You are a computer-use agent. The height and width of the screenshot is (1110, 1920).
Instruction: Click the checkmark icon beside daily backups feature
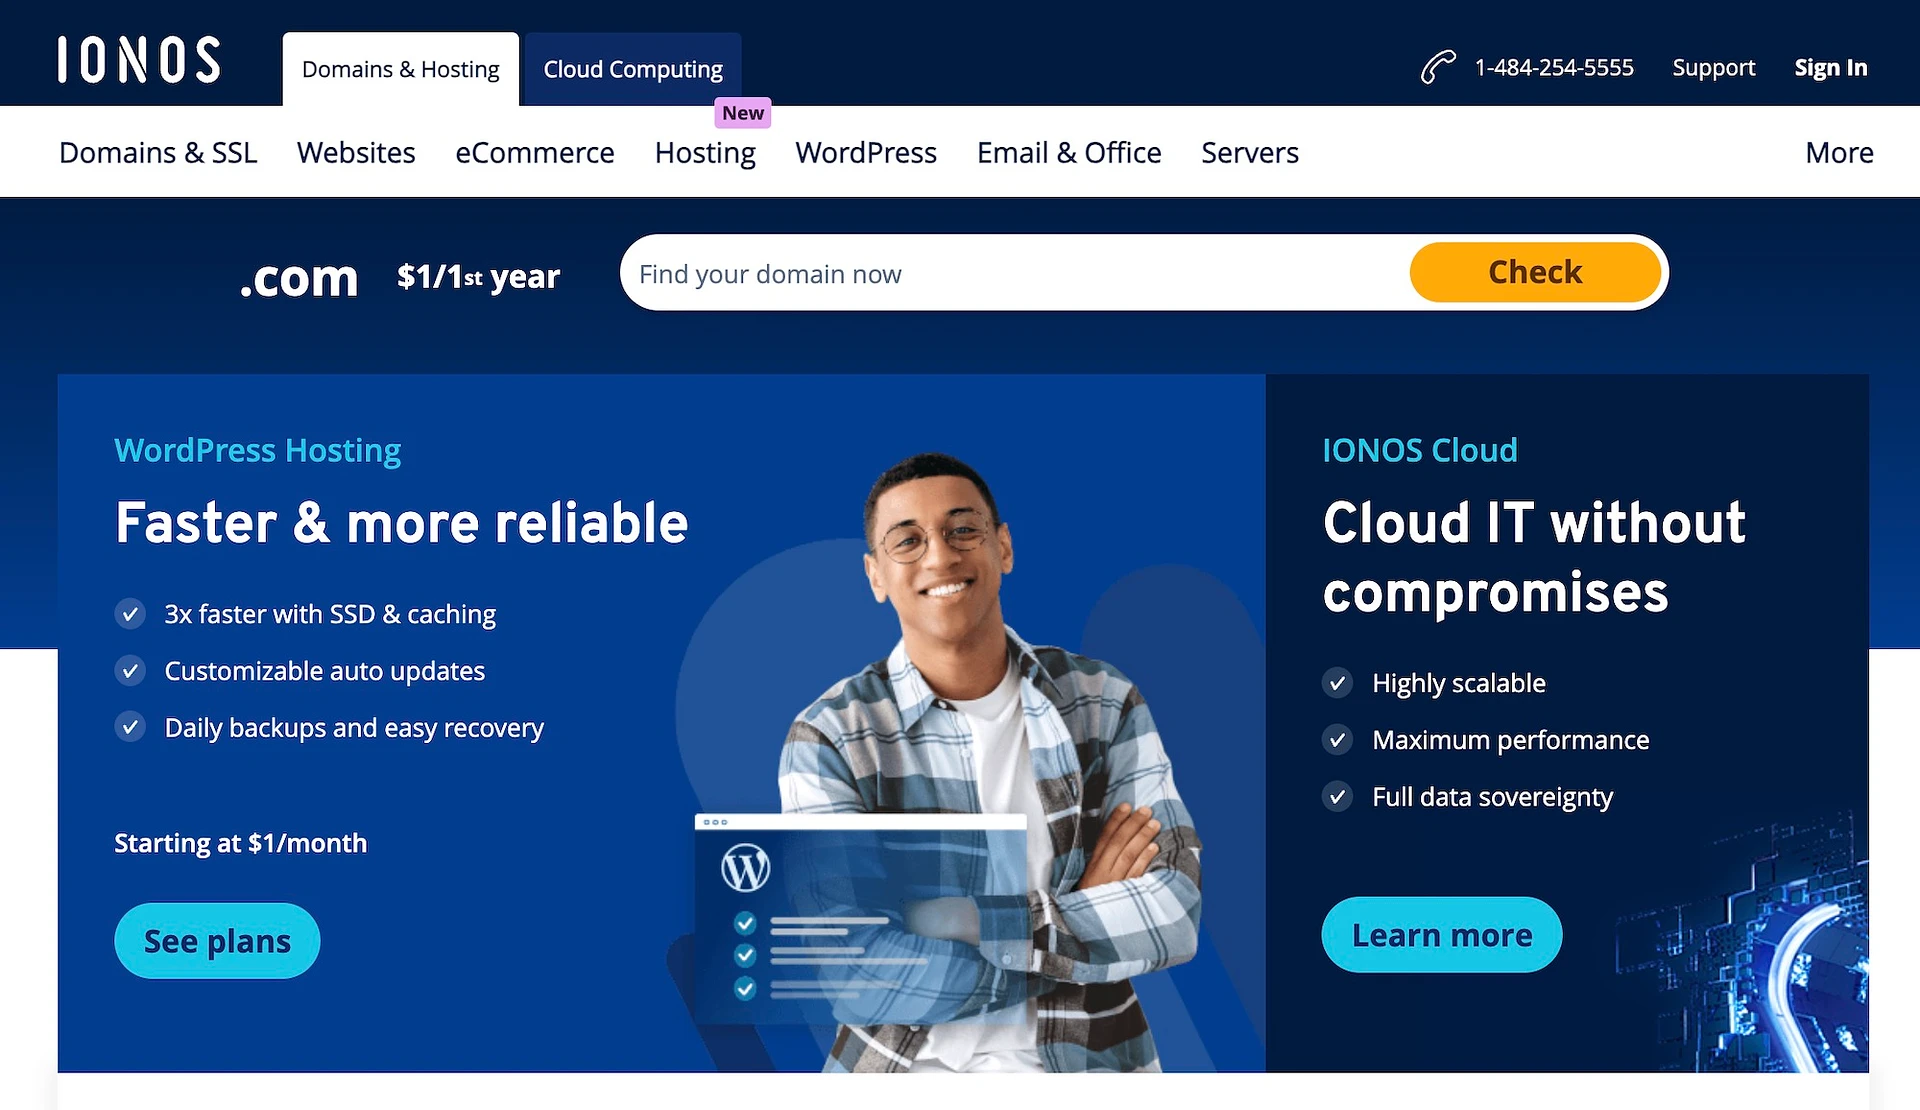[x=129, y=728]
